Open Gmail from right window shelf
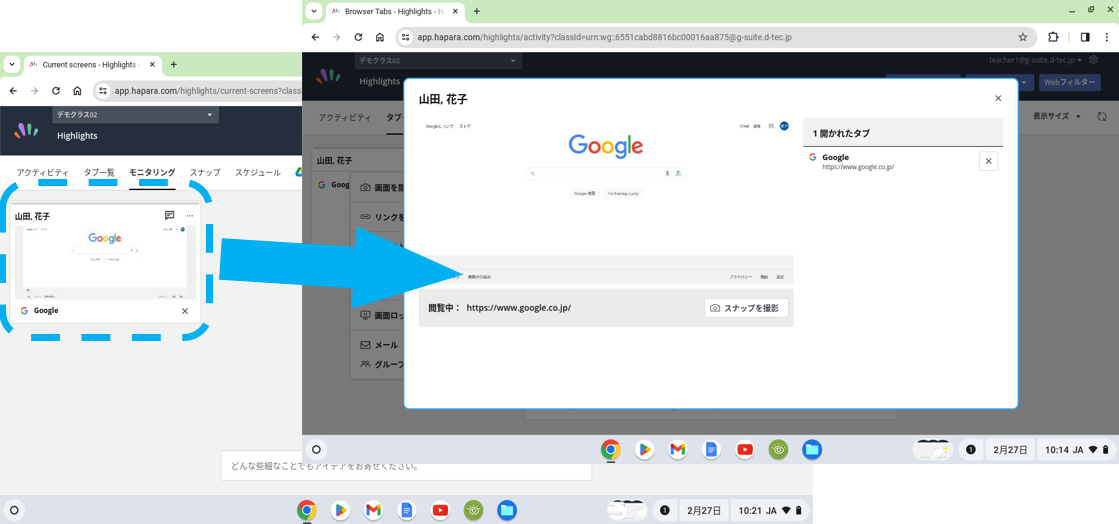The width and height of the screenshot is (1119, 524). (x=678, y=449)
